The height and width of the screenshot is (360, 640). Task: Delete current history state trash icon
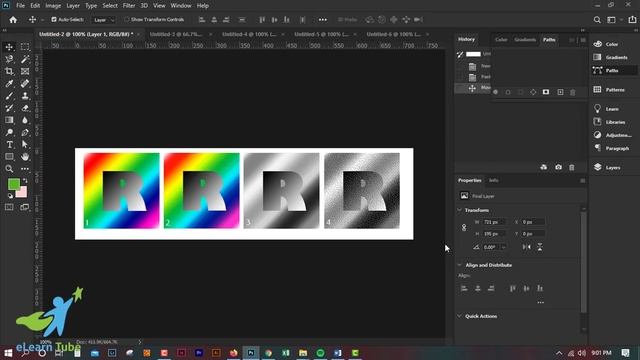(572, 167)
